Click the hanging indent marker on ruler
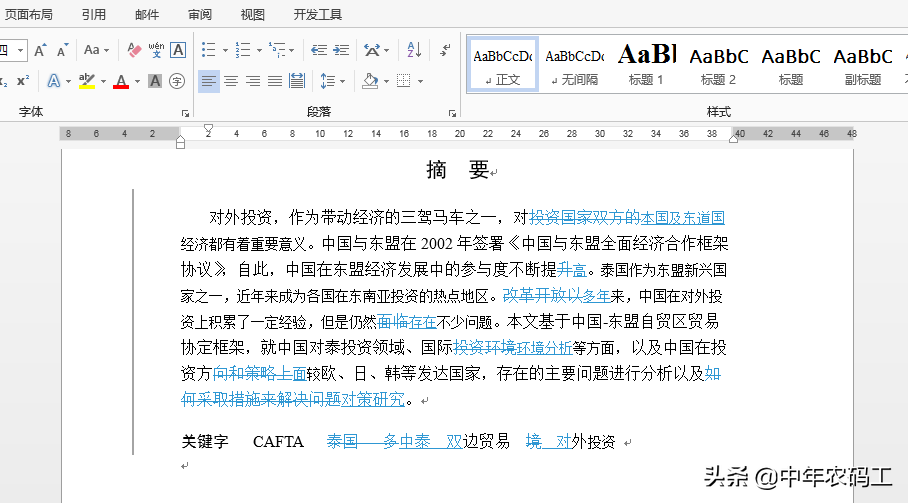 coord(181,139)
